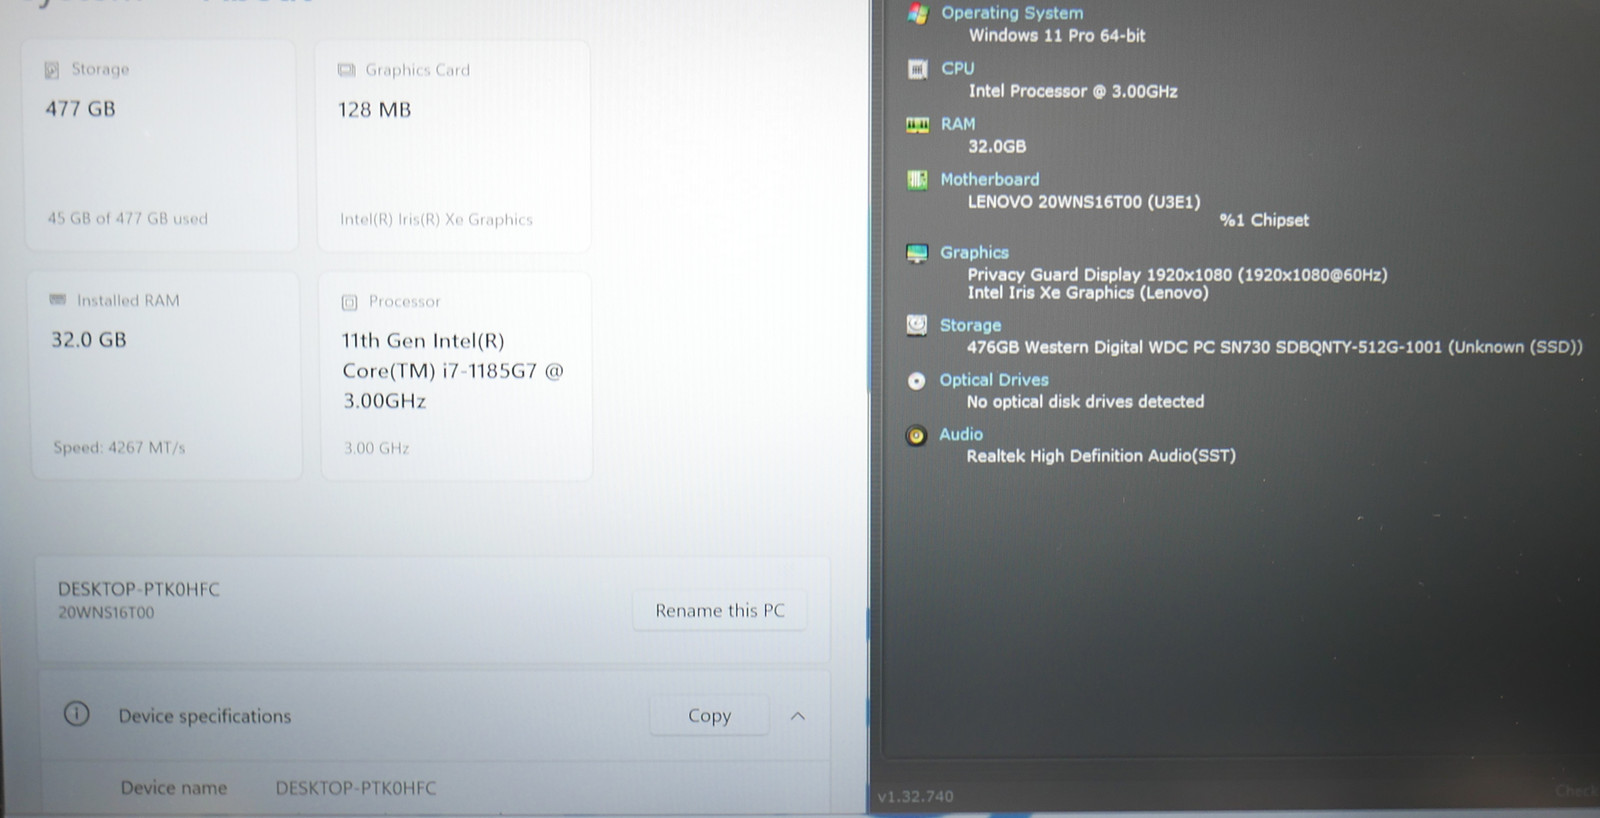Click the Motherboard icon in Speccy
The height and width of the screenshot is (818, 1600).
pyautogui.click(x=917, y=180)
